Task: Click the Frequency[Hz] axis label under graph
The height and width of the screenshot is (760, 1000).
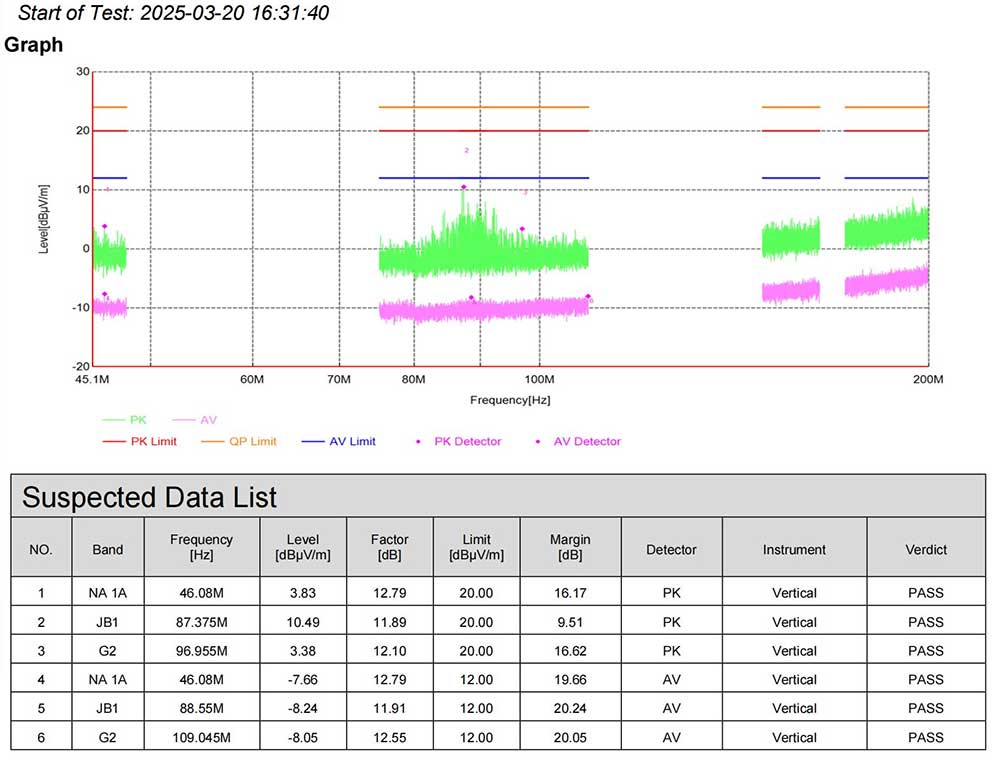Action: point(510,400)
